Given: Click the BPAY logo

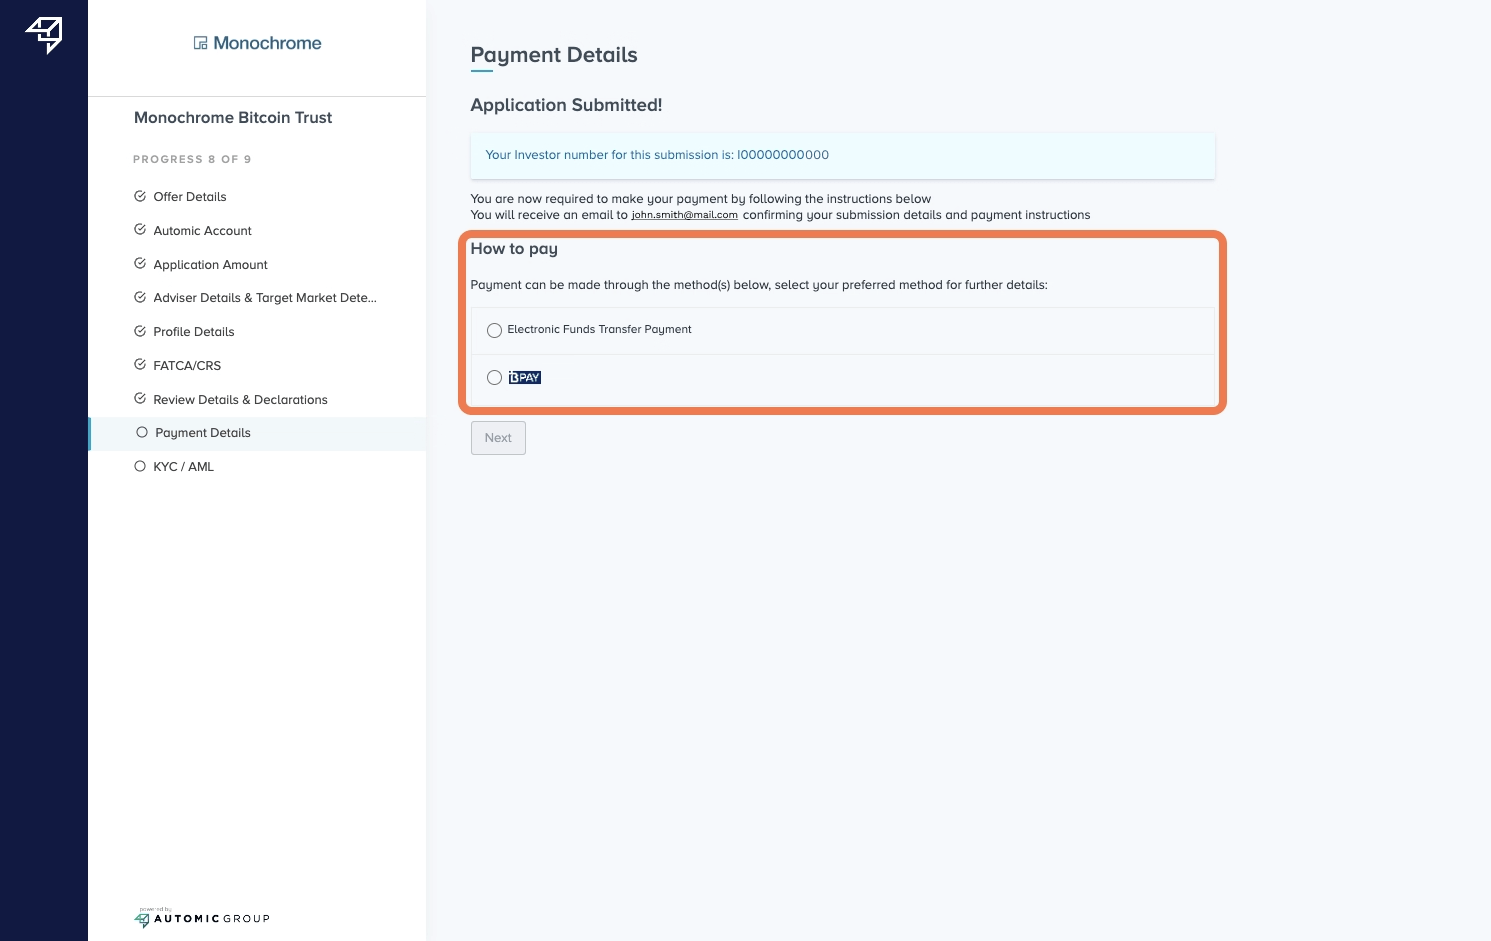Looking at the screenshot, I should (524, 378).
